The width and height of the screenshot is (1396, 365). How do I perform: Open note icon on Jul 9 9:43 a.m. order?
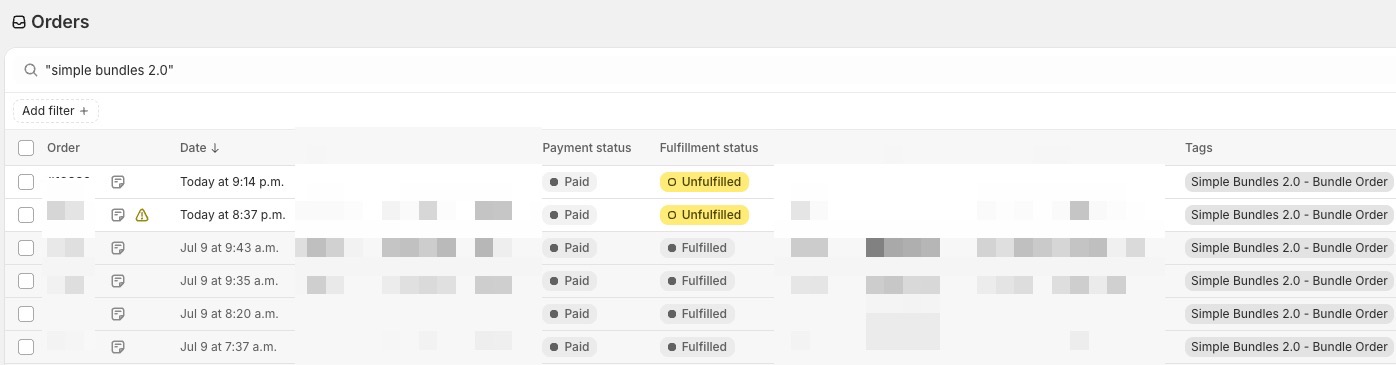[x=118, y=248]
